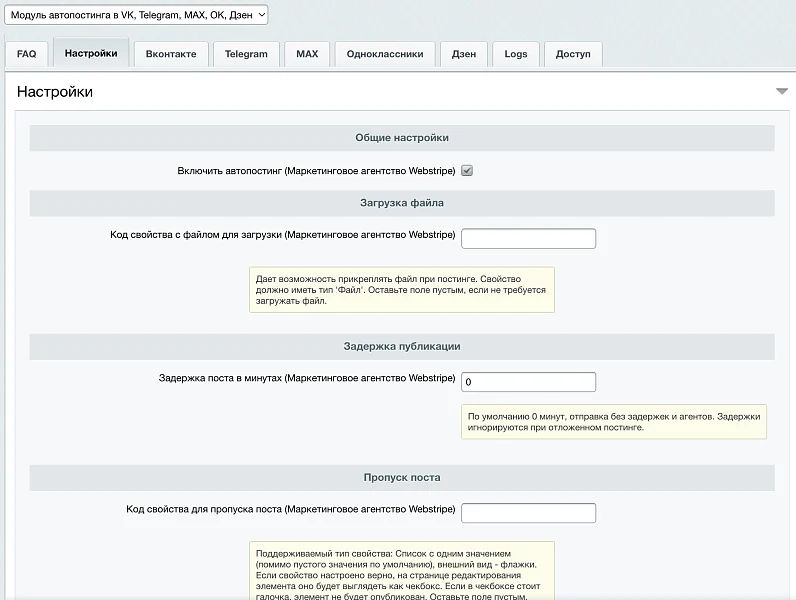Viewport: 796px width, 600px height.
Task: Open the Вконтакте tab
Action: click(x=171, y=54)
